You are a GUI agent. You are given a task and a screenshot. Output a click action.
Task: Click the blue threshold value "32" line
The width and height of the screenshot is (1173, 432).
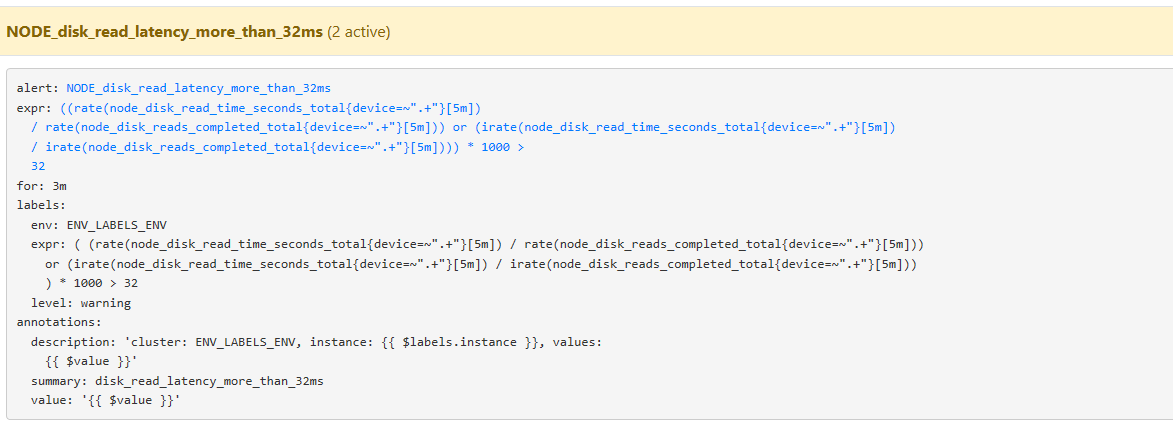38,166
